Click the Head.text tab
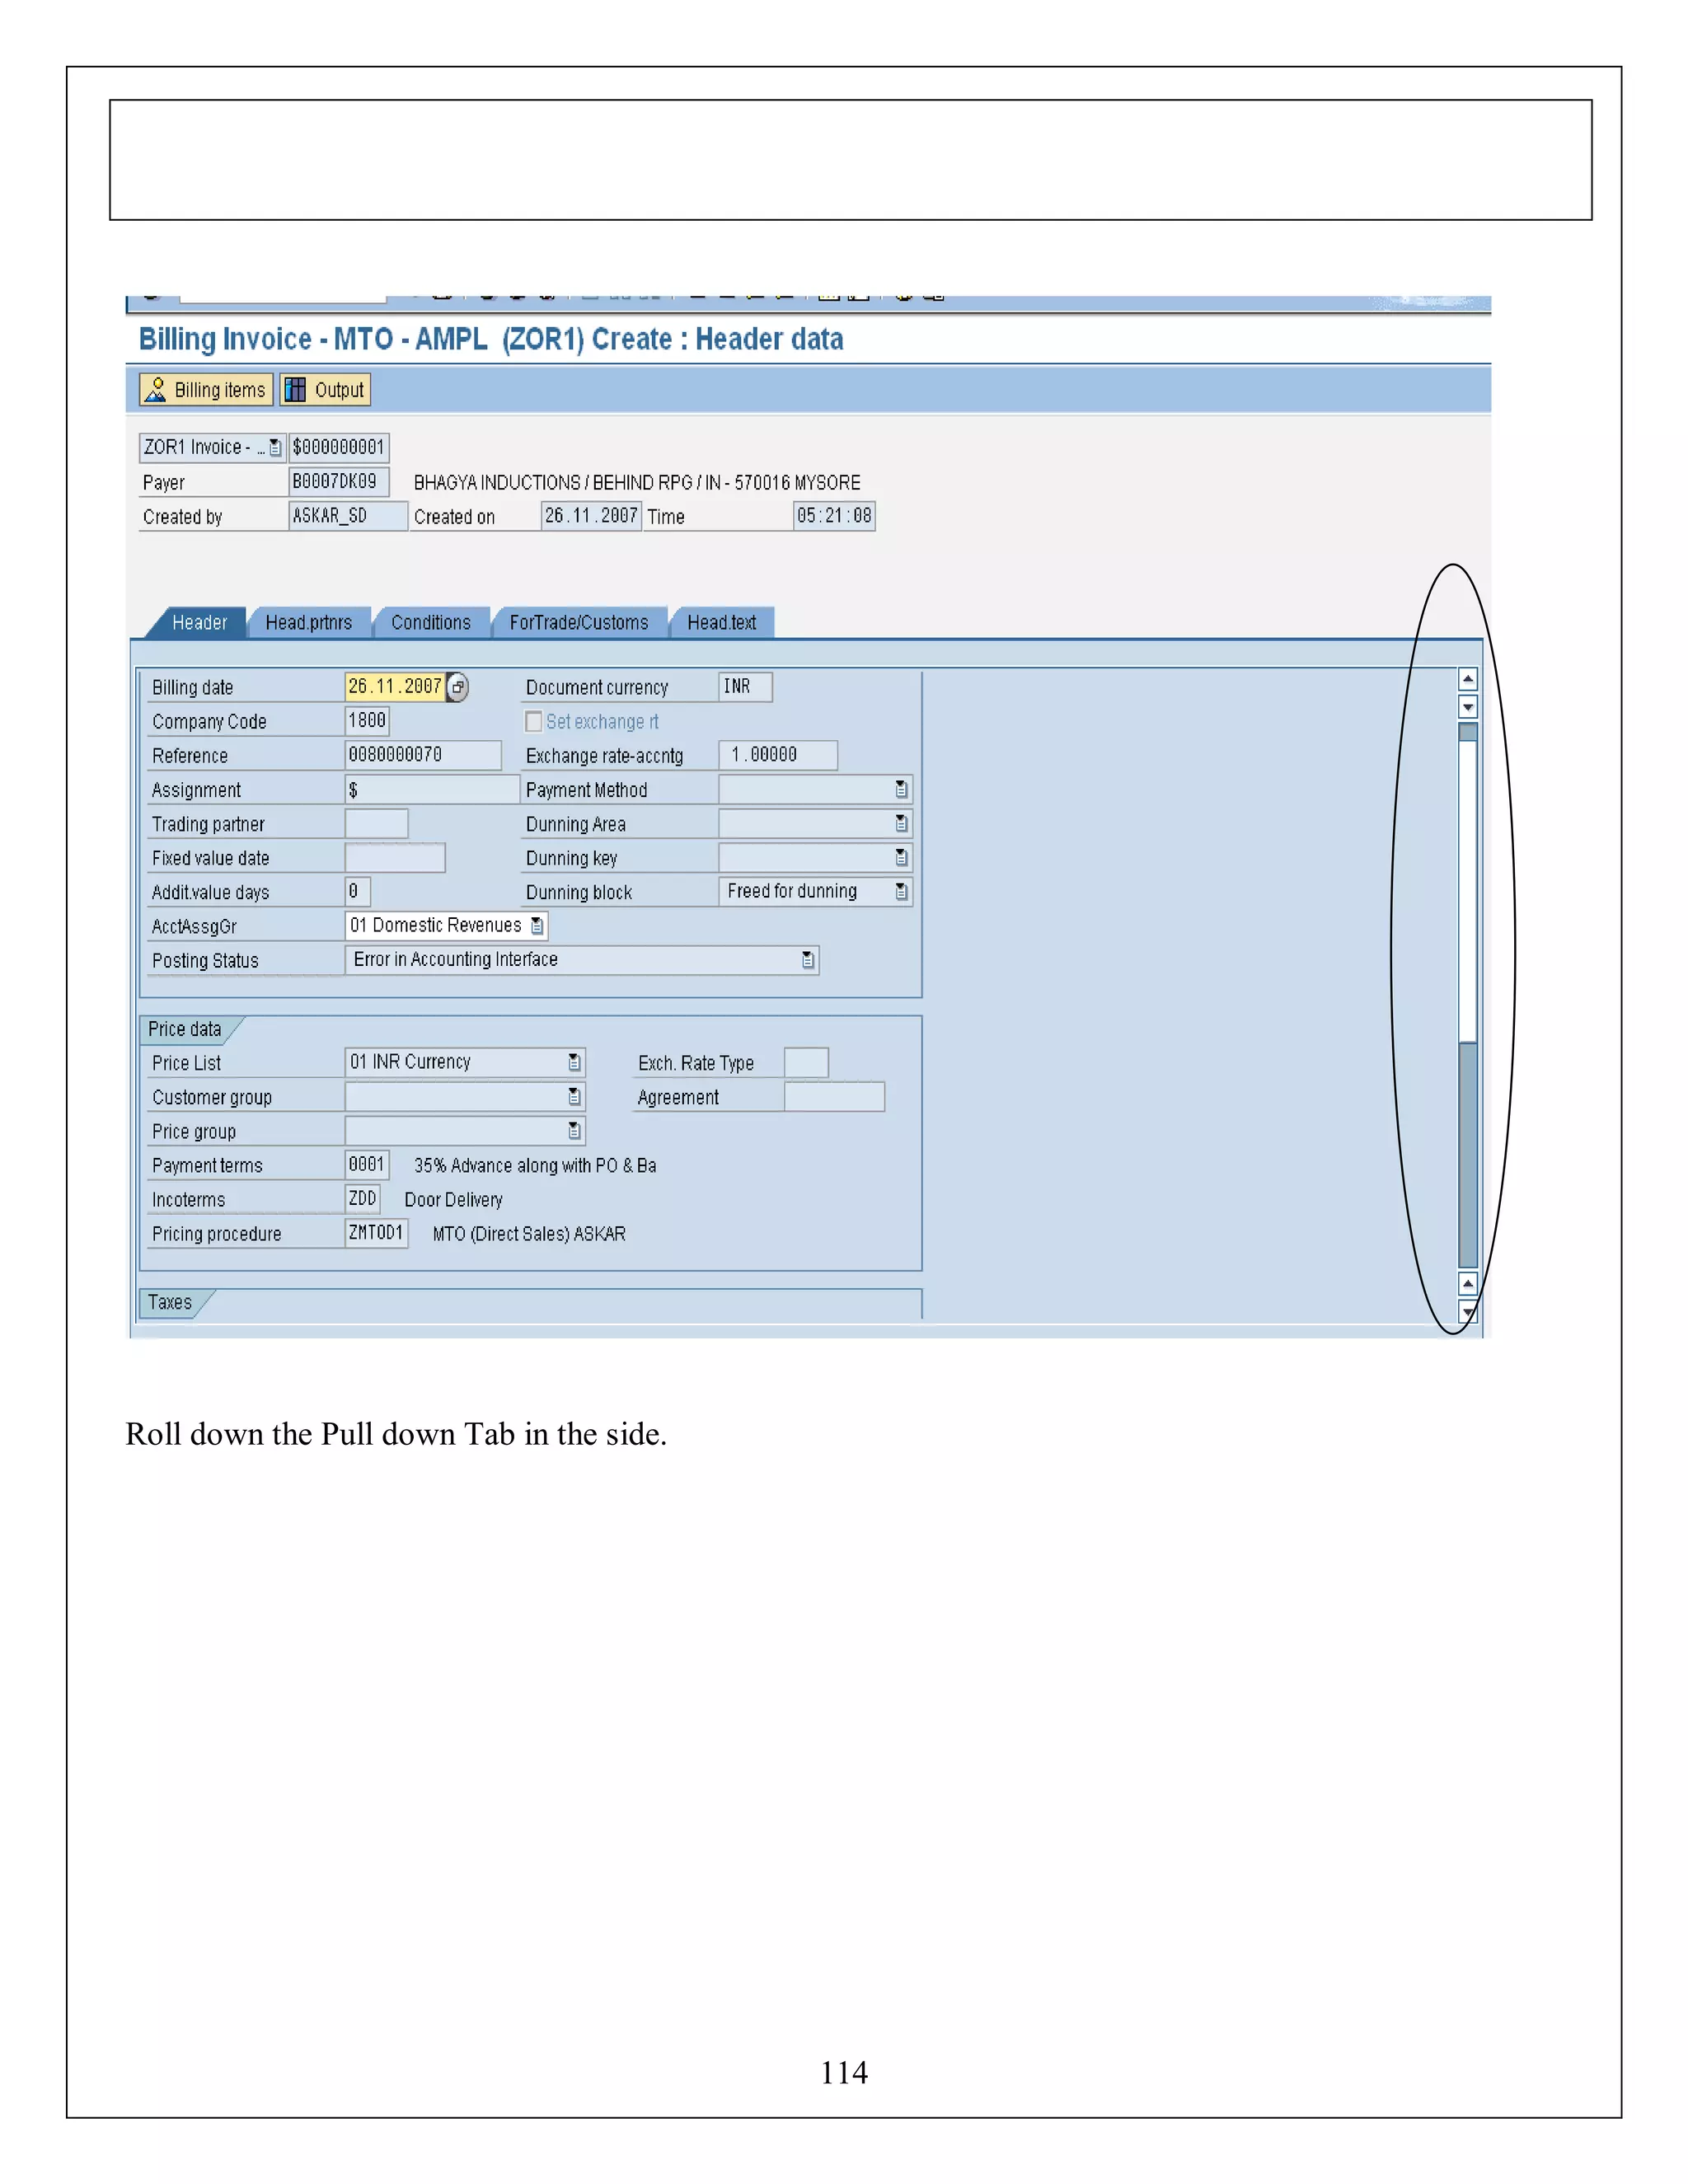 point(721,623)
